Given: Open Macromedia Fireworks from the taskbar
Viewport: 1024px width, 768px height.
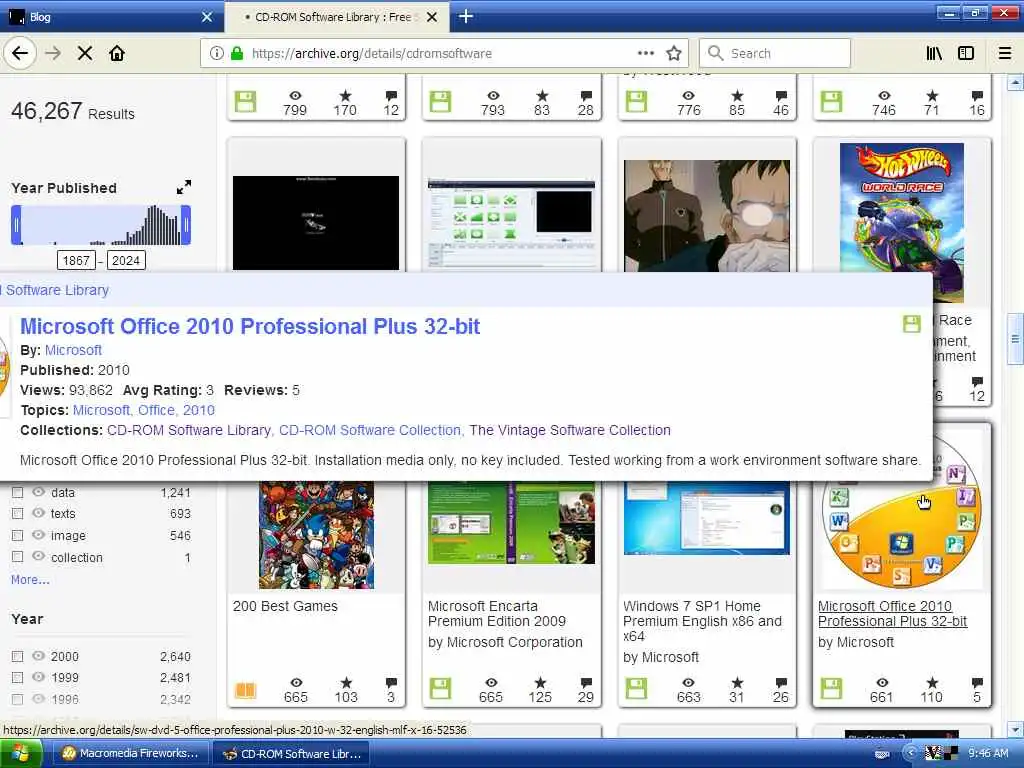Looking at the screenshot, I should click(130, 754).
